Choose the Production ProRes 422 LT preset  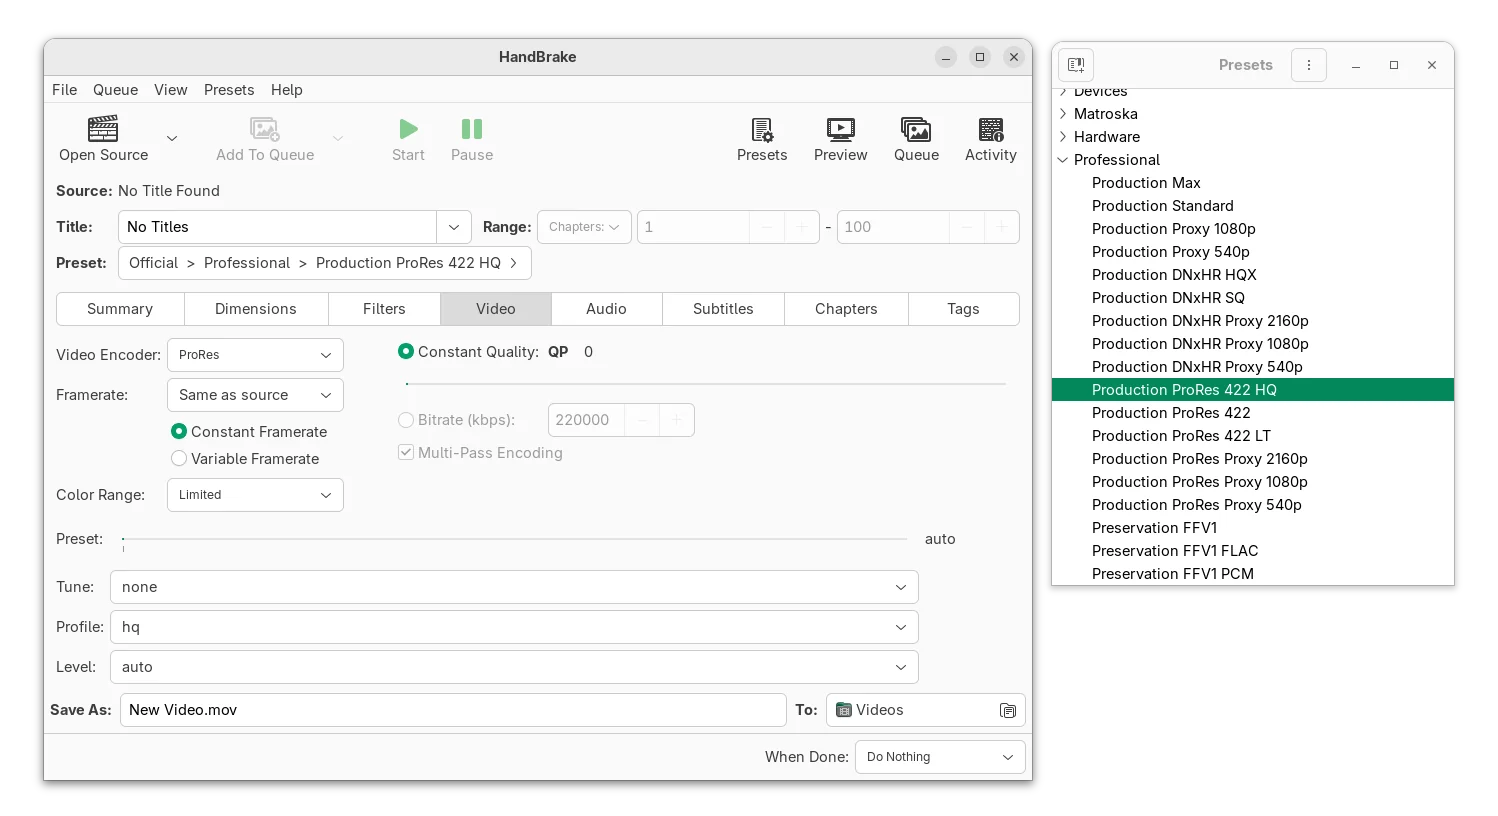(x=1181, y=436)
